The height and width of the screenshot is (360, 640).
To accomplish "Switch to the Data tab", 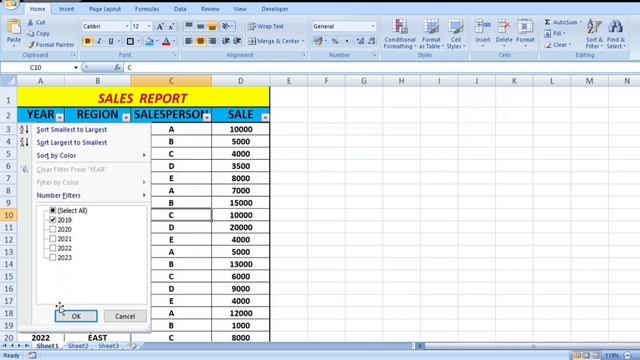I will (x=180, y=9).
